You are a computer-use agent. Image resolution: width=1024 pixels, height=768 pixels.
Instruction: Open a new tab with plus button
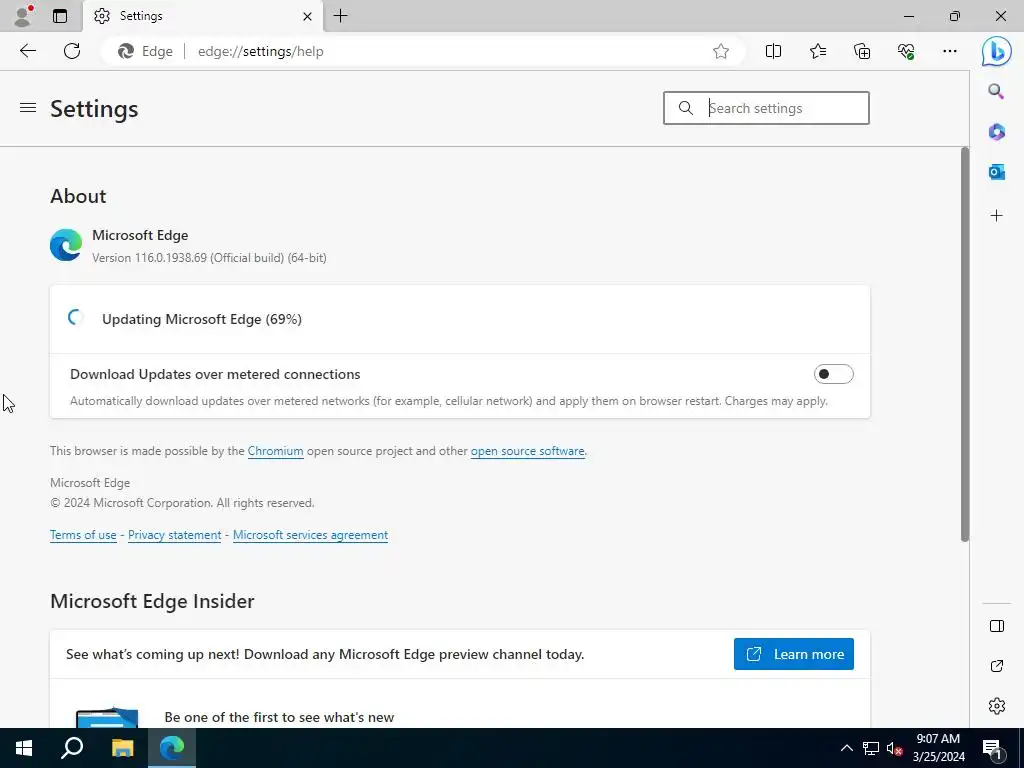pos(340,16)
